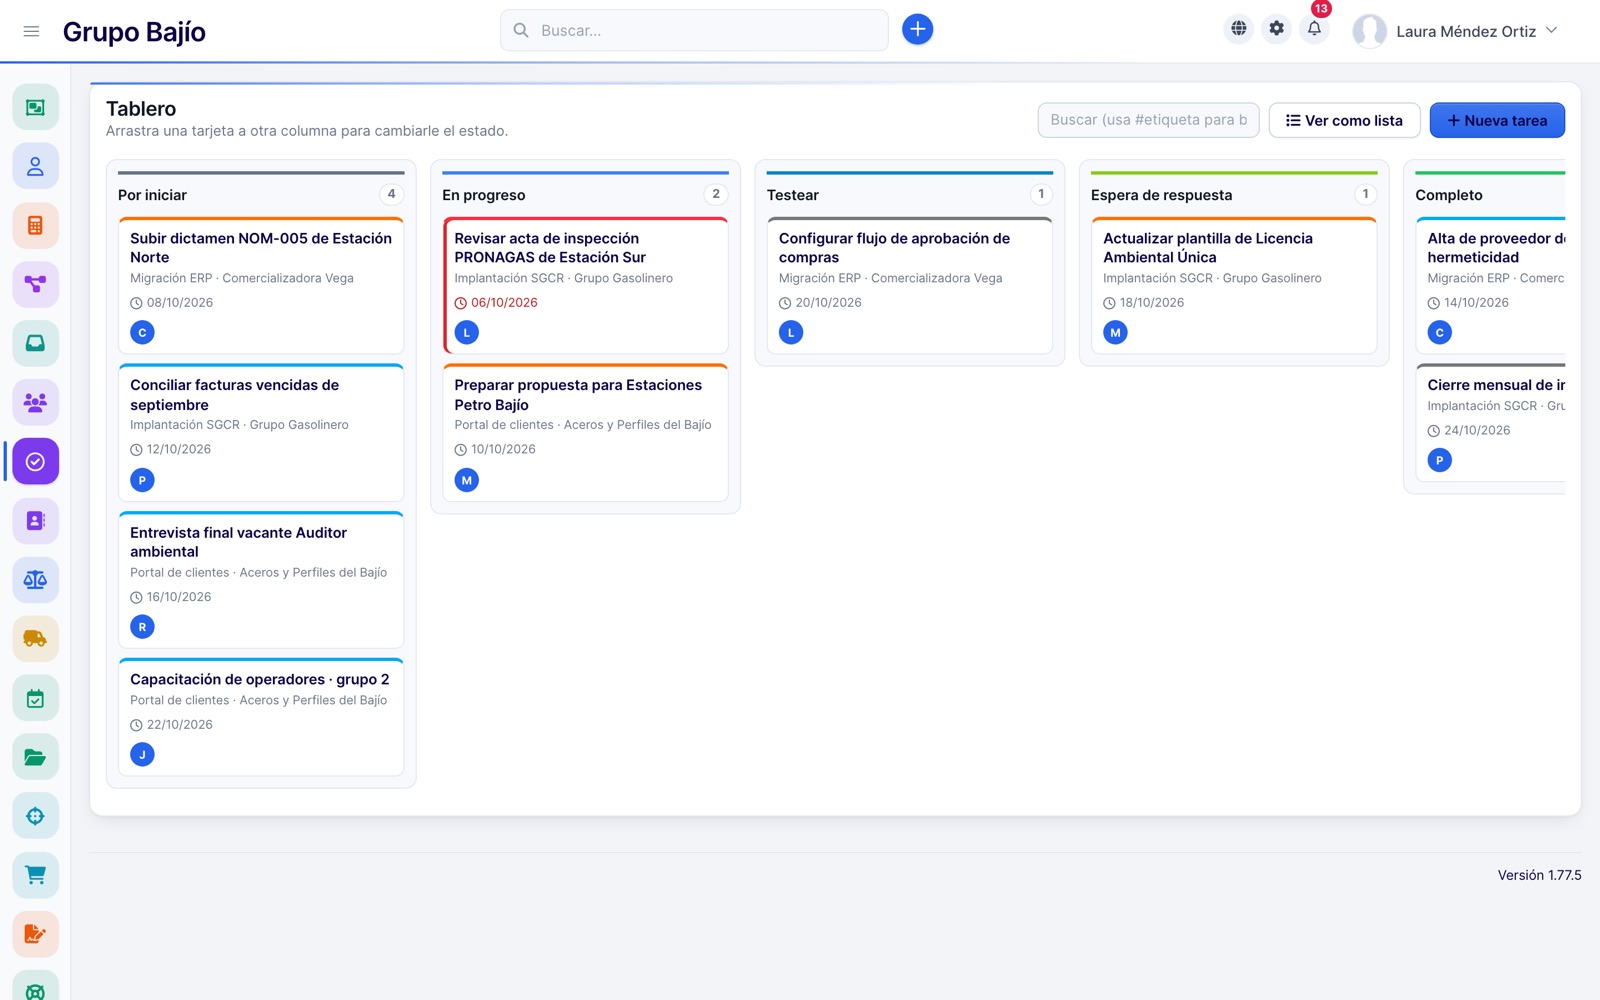
Task: Open card Configurar flujo de aprobación de compras
Action: coord(909,285)
